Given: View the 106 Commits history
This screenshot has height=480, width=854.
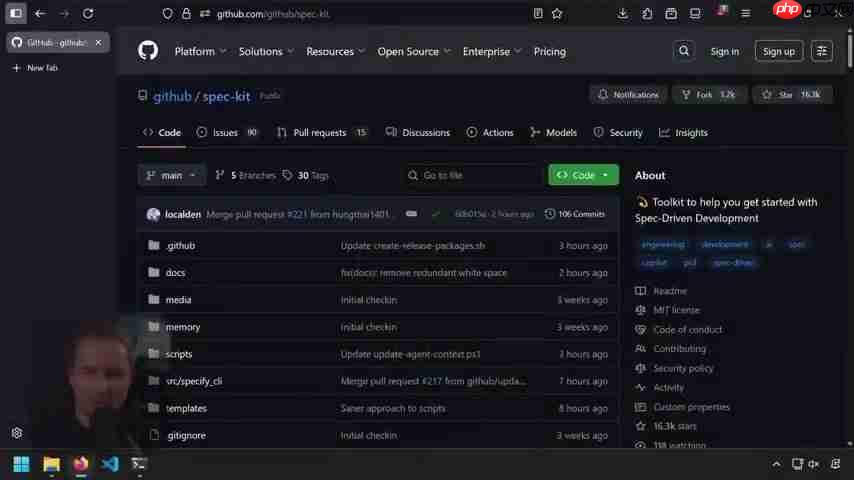Looking at the screenshot, I should (x=575, y=214).
